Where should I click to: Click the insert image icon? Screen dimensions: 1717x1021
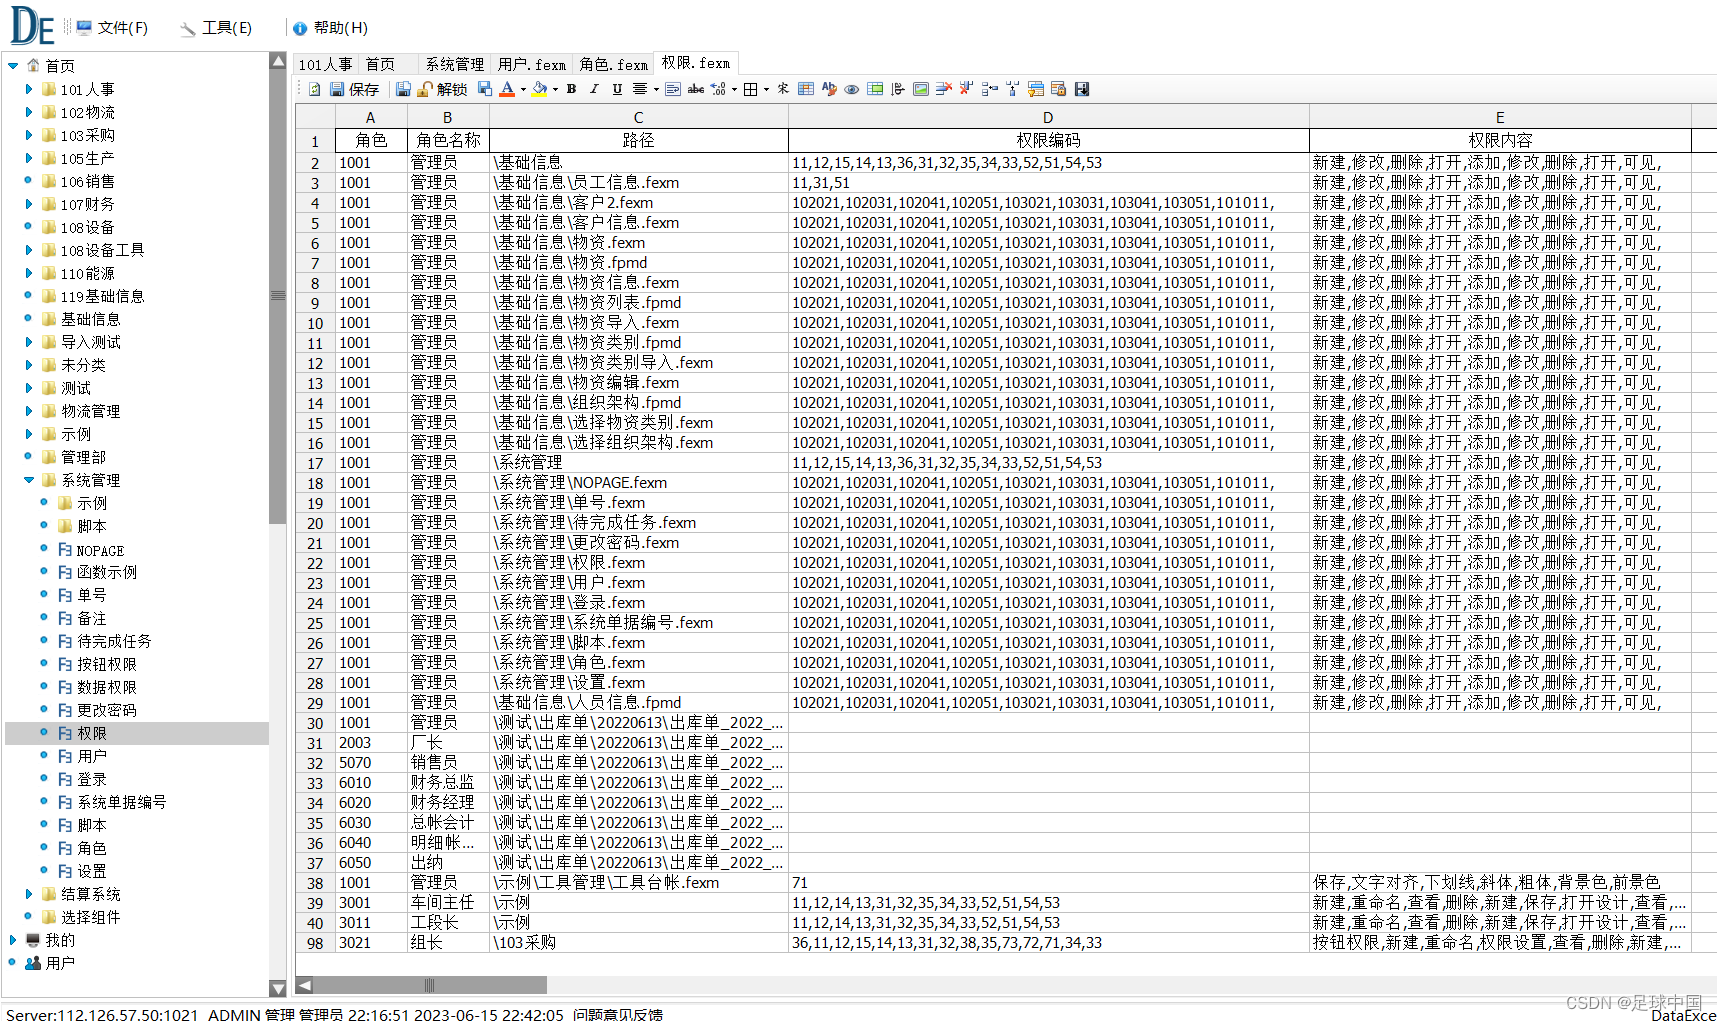pyautogui.click(x=921, y=89)
